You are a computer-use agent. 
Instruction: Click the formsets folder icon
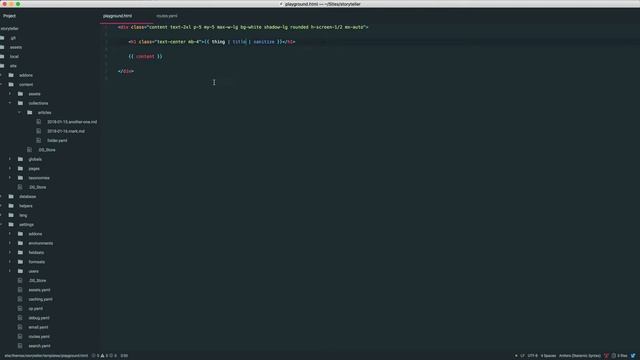[20, 262]
